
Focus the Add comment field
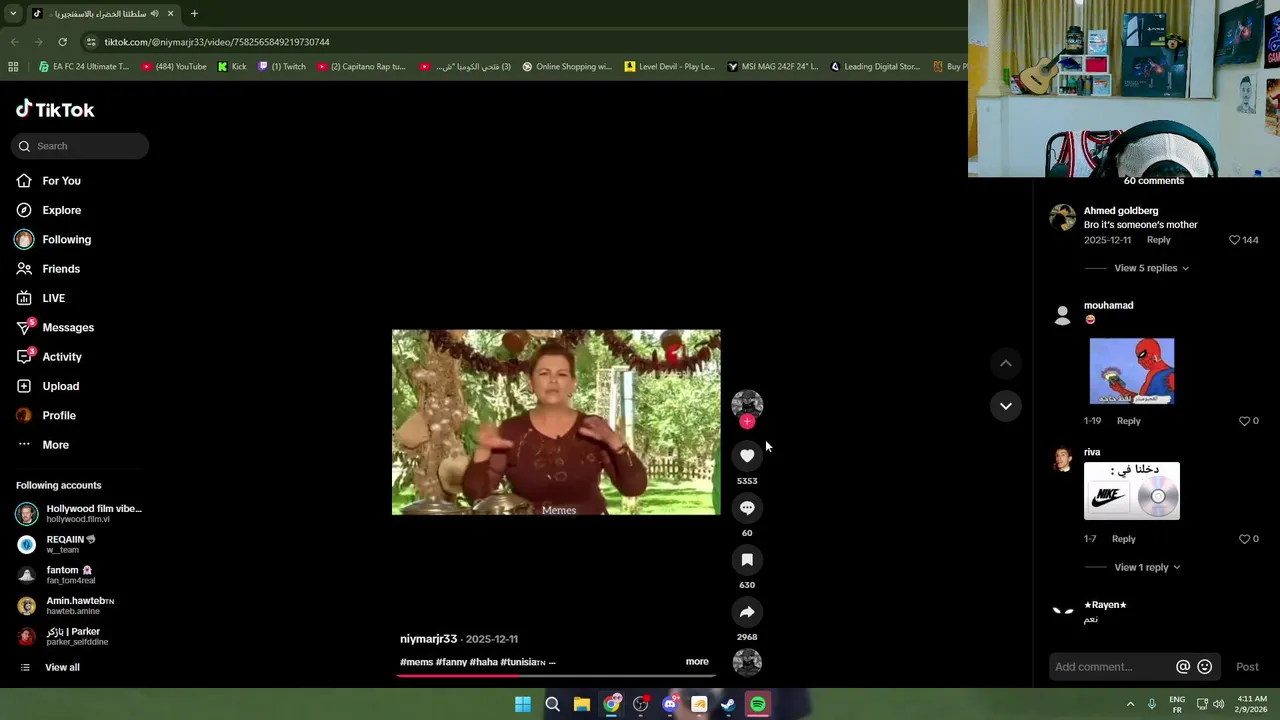(1110, 667)
